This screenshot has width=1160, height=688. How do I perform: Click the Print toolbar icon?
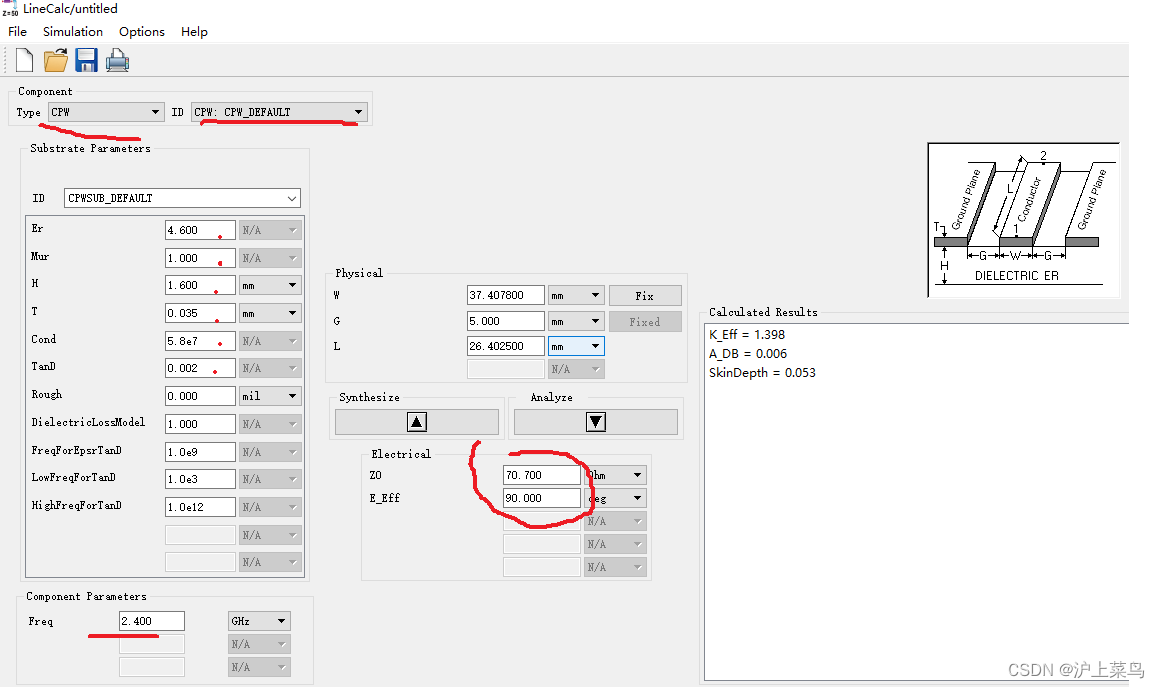118,60
